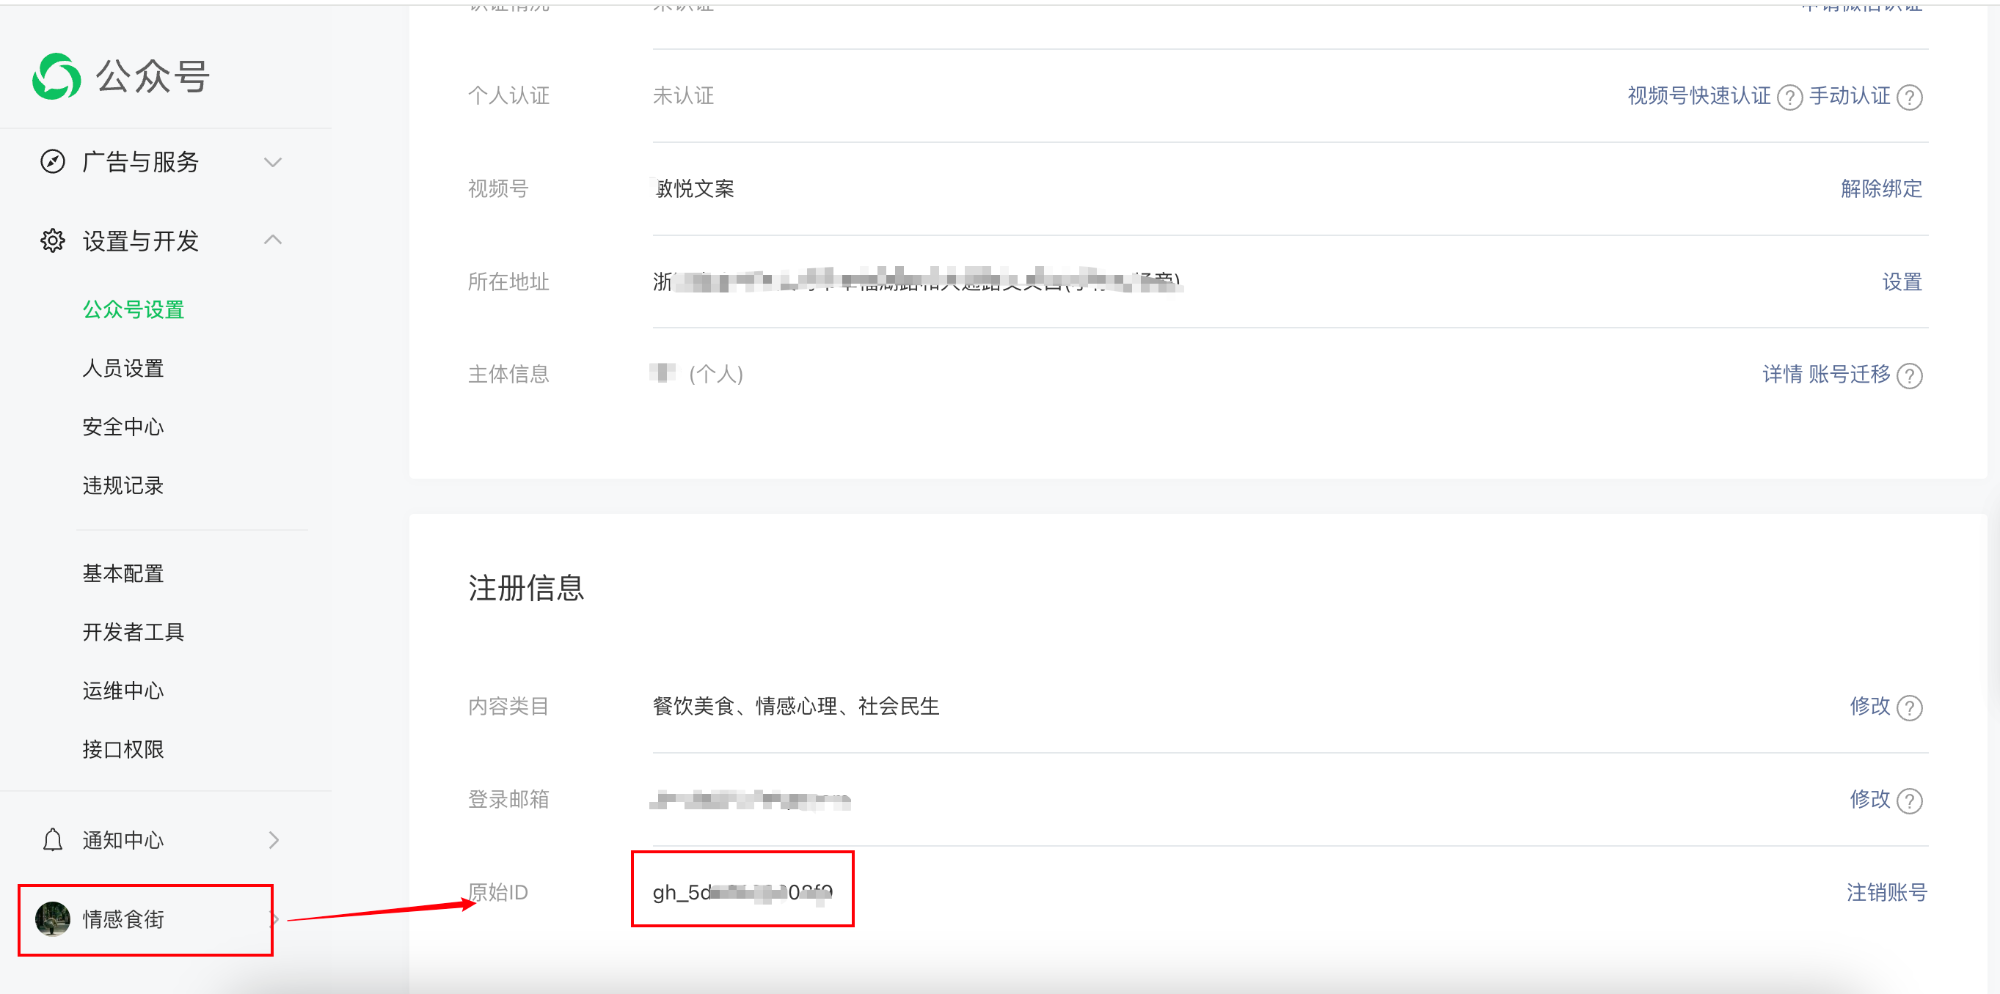
Task: Click help icon next to 视频号快速认证
Action: [1790, 97]
